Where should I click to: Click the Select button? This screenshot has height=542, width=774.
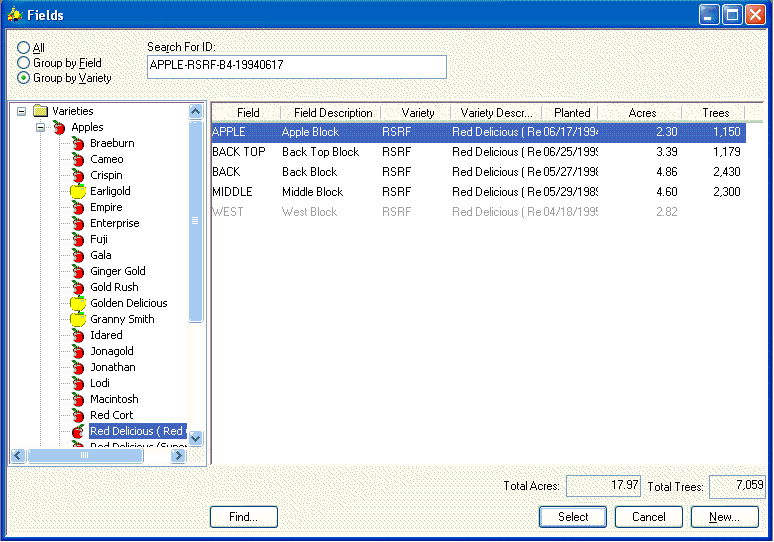point(573,517)
